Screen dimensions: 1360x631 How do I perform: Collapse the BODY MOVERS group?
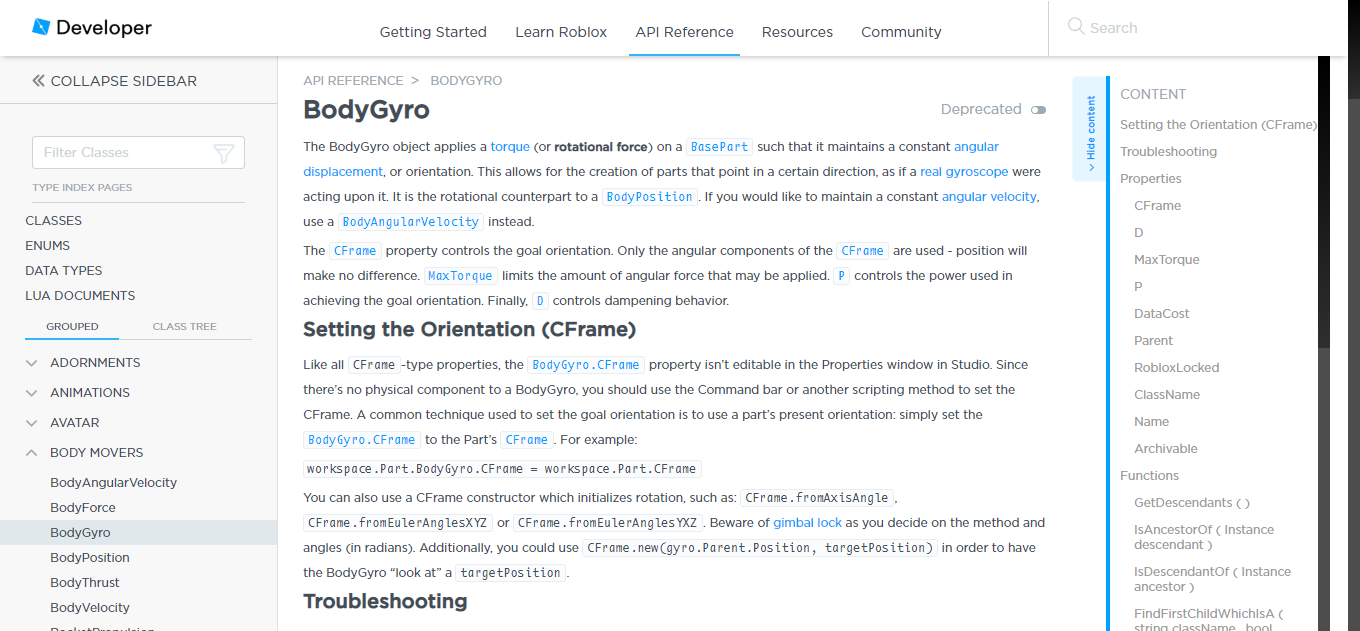[32, 453]
